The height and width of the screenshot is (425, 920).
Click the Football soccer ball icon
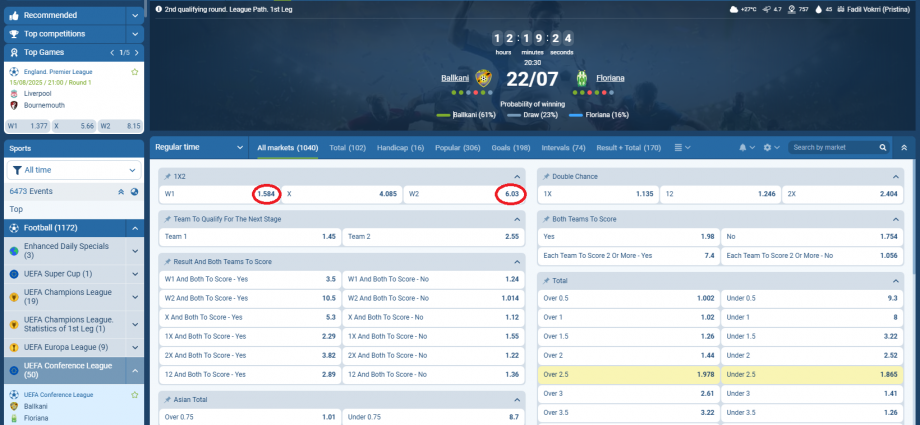[x=14, y=228]
